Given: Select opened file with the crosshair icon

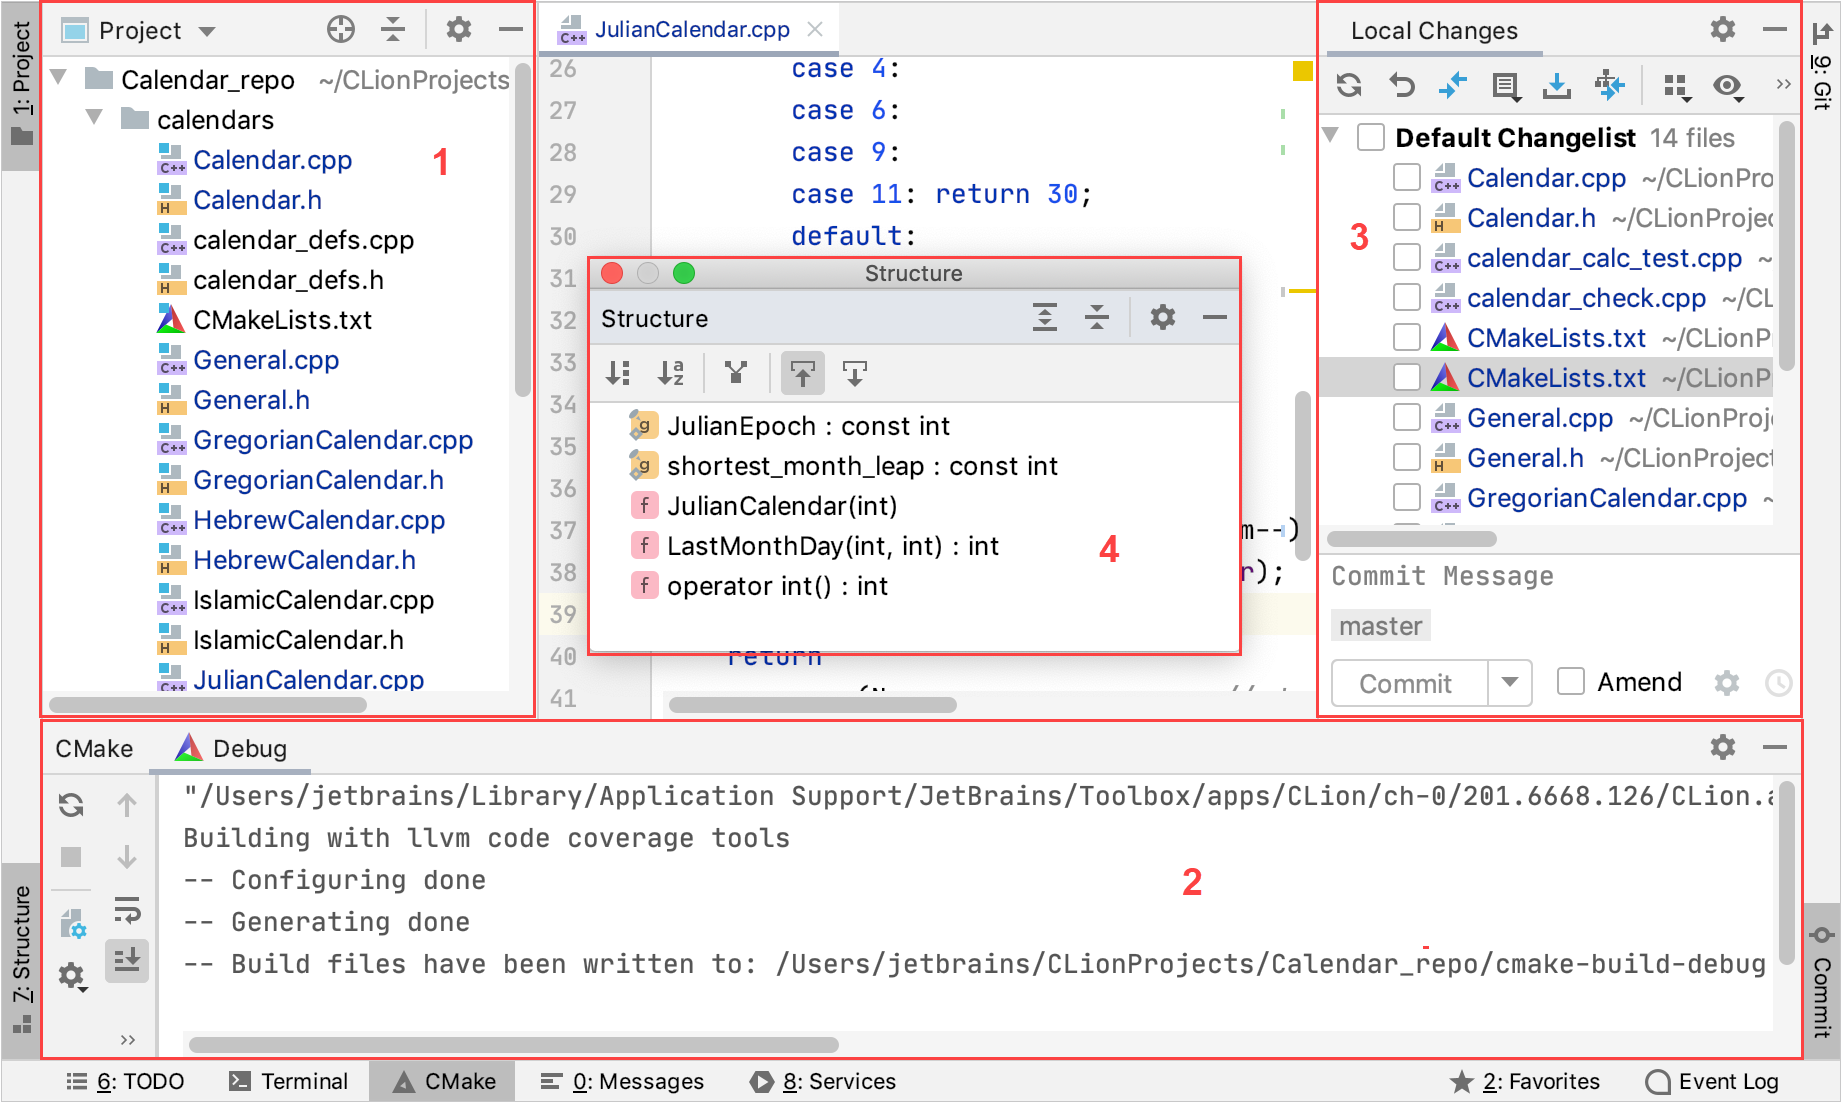Looking at the screenshot, I should 341,29.
